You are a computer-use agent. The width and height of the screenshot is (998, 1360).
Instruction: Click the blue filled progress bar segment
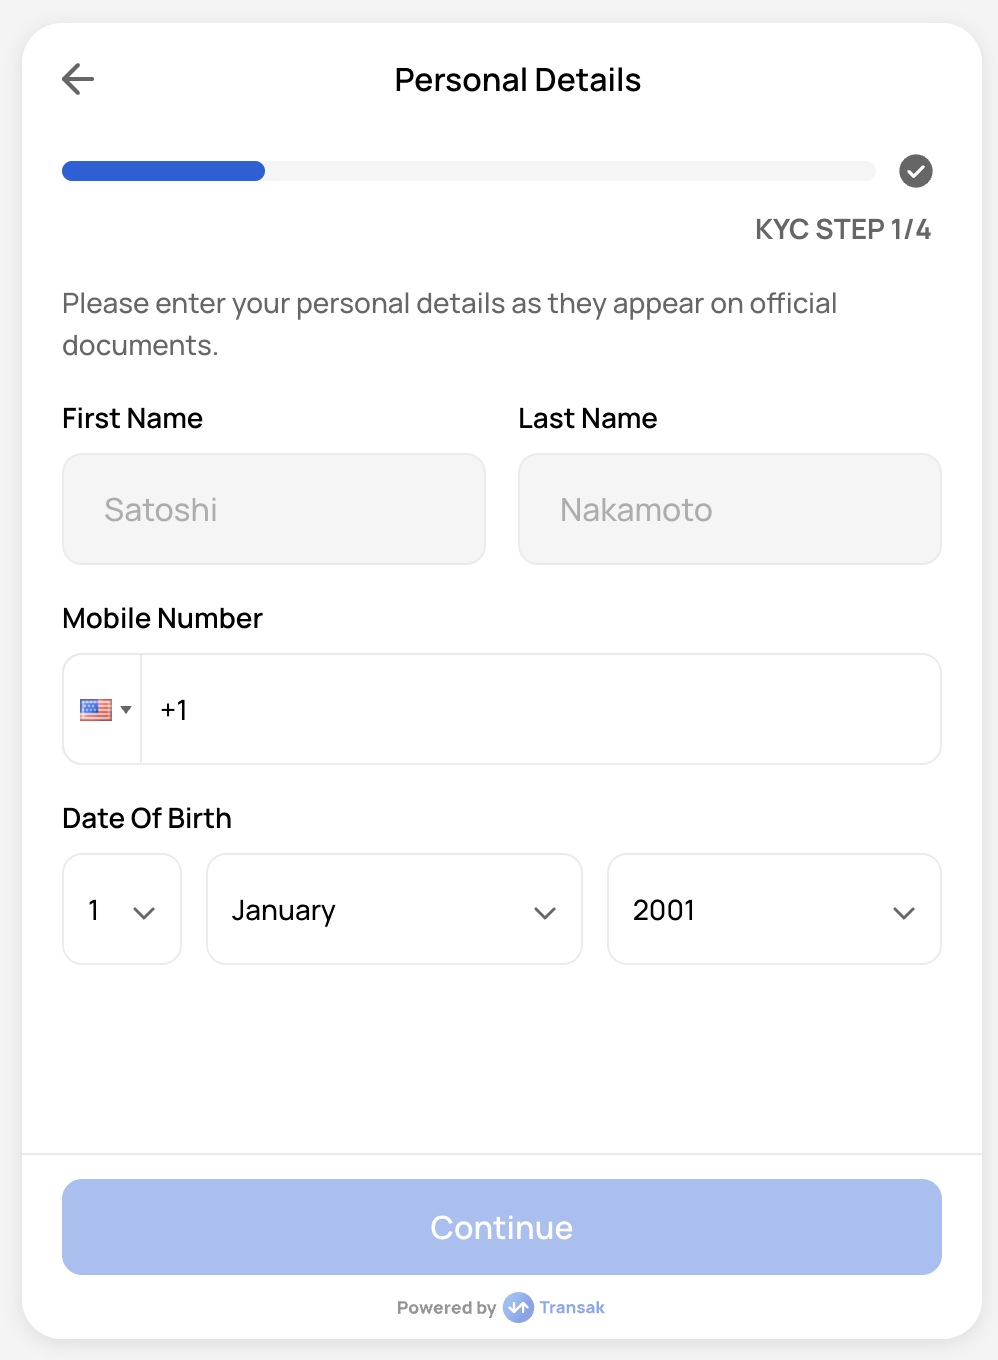[163, 171]
